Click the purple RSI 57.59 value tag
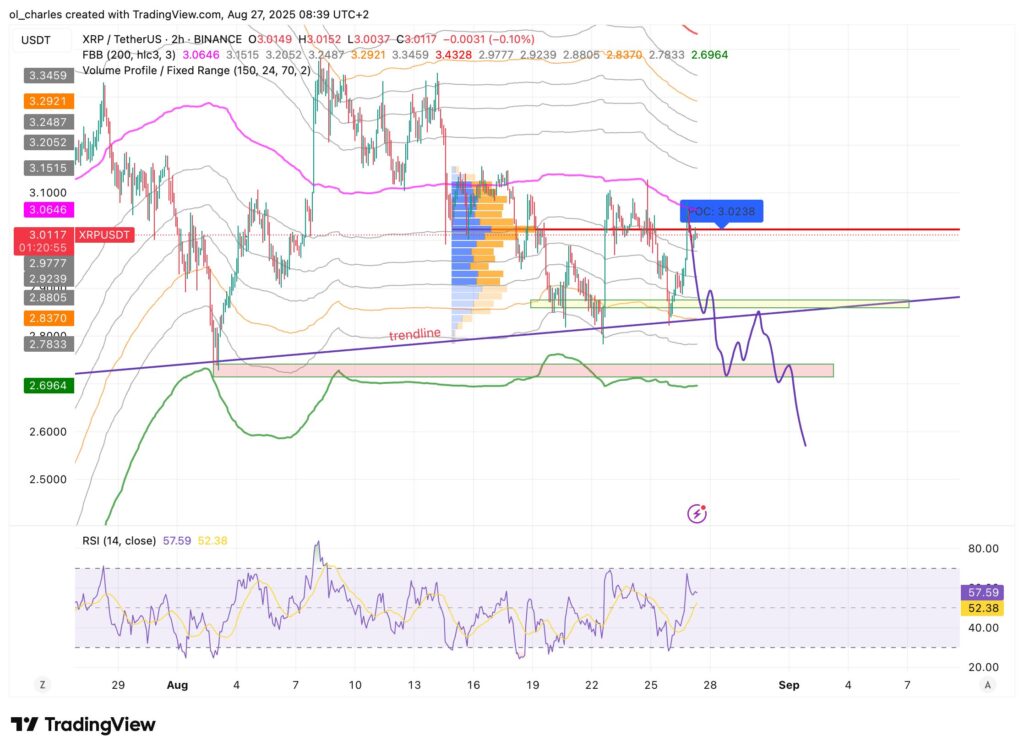The width and height of the screenshot is (1024, 752). (x=977, y=592)
